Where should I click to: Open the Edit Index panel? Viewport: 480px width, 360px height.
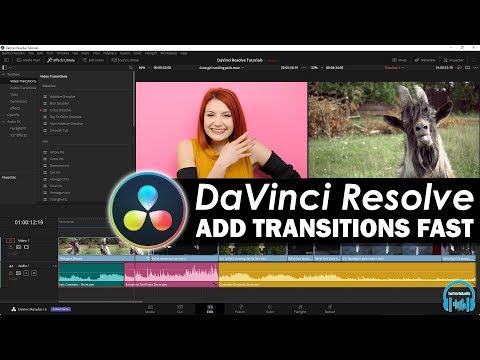coord(94,60)
